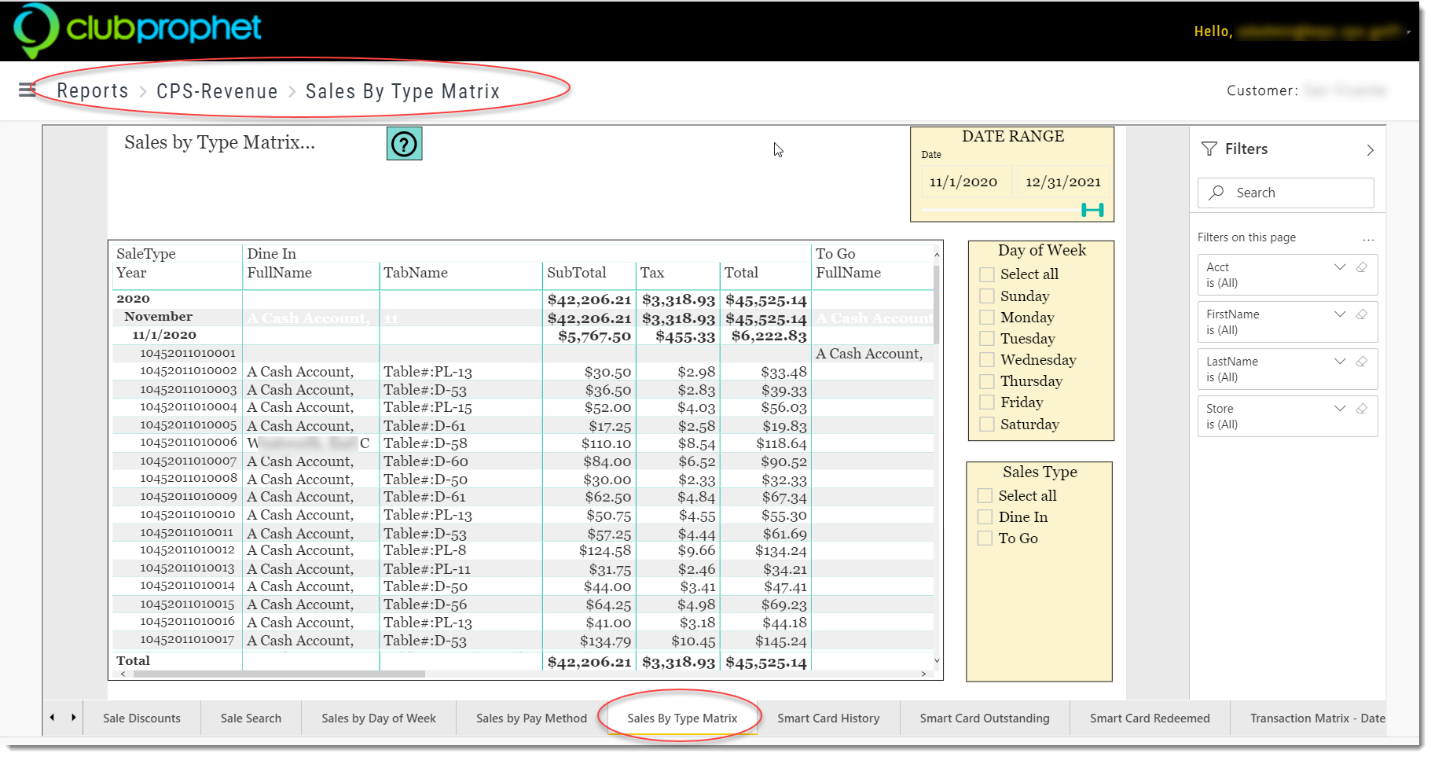Select the November row label
1431x757 pixels.
point(158,317)
